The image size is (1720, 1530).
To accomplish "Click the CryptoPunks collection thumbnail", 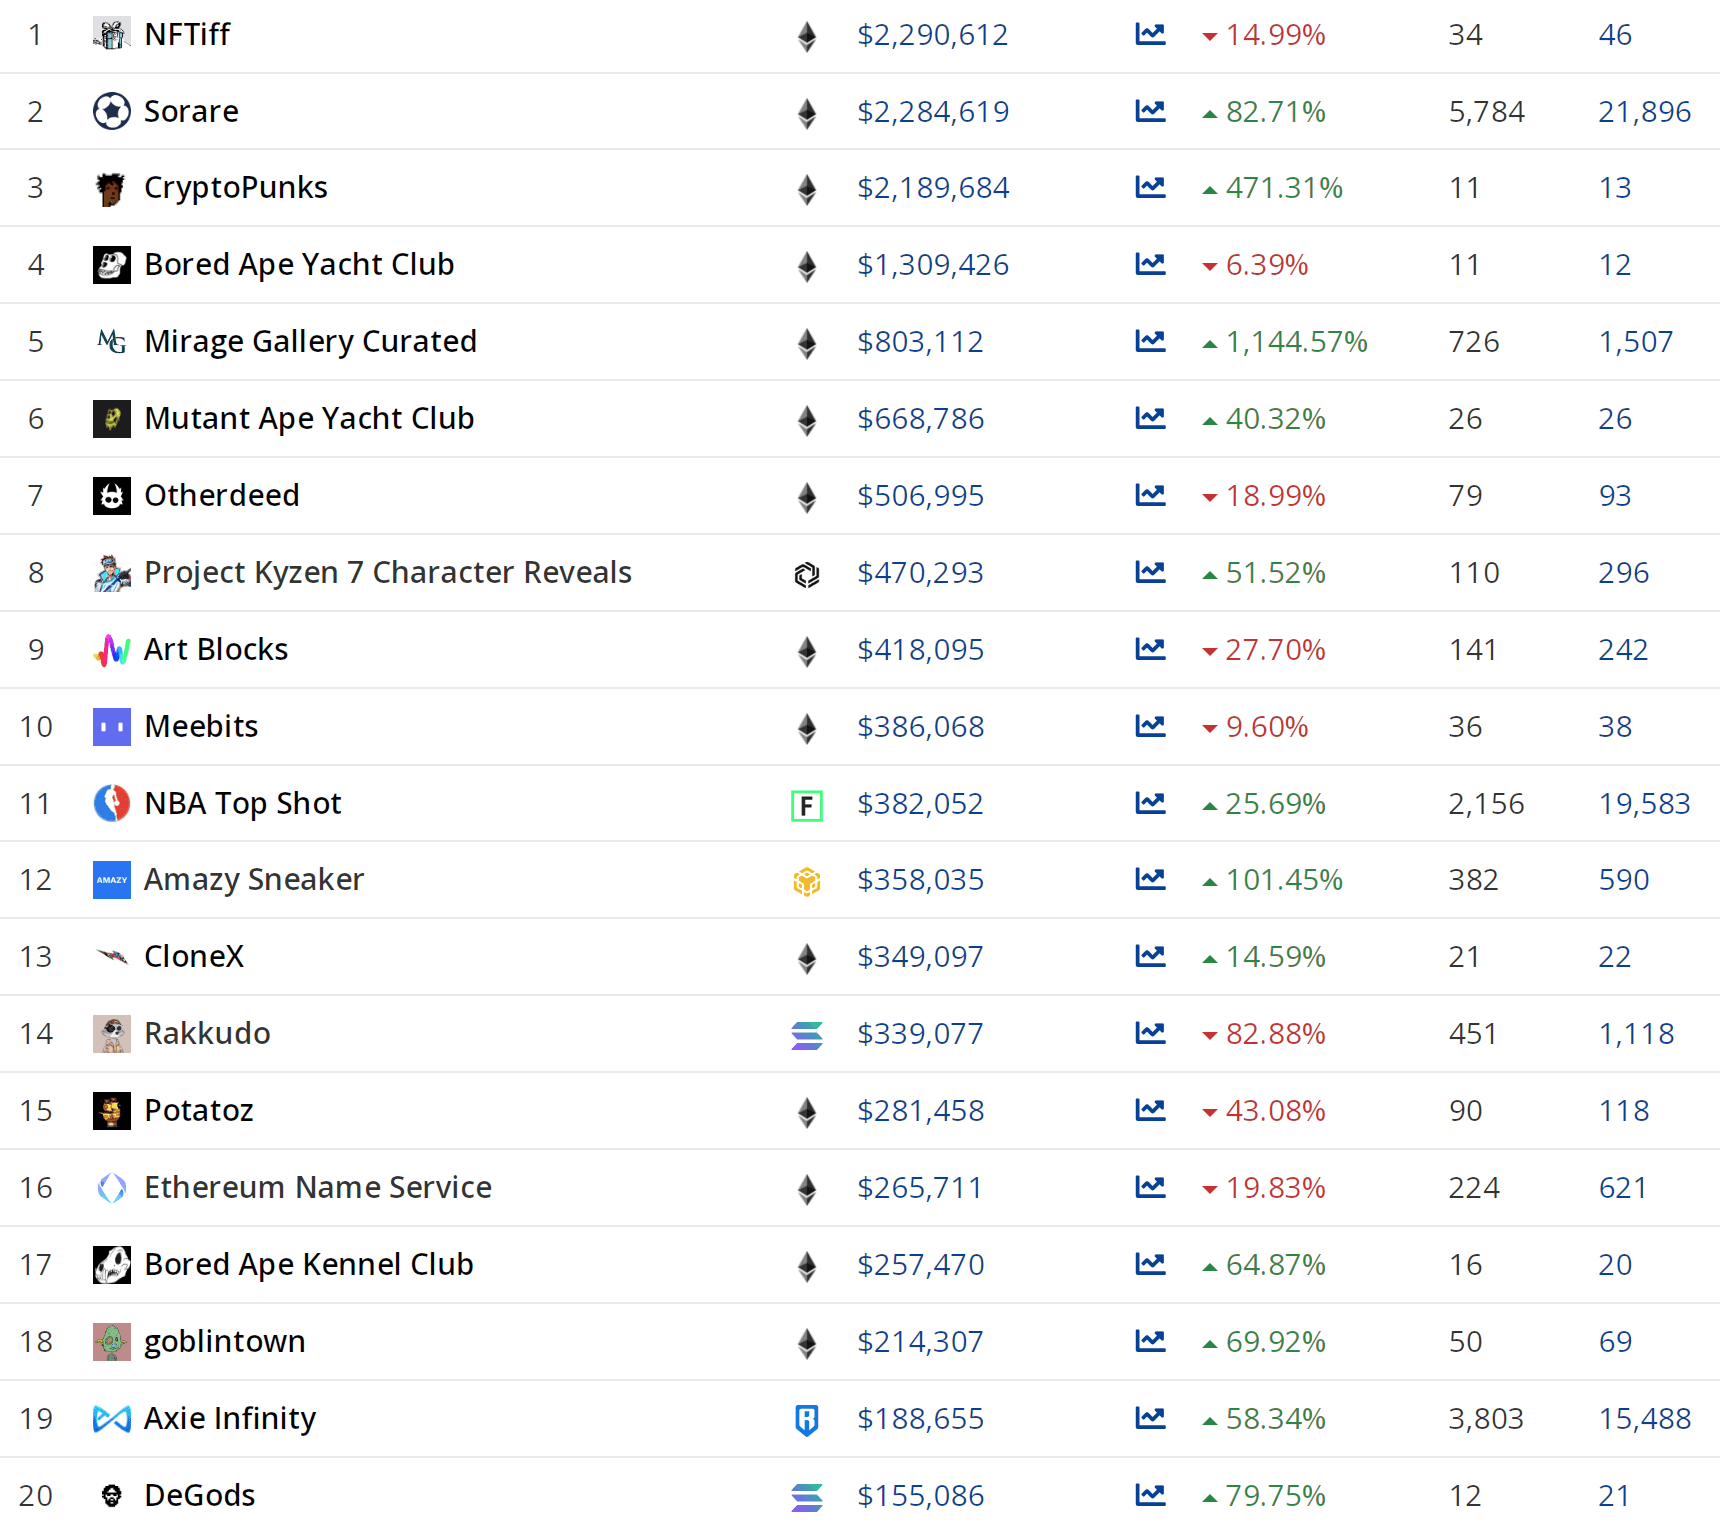I will coord(112,188).
